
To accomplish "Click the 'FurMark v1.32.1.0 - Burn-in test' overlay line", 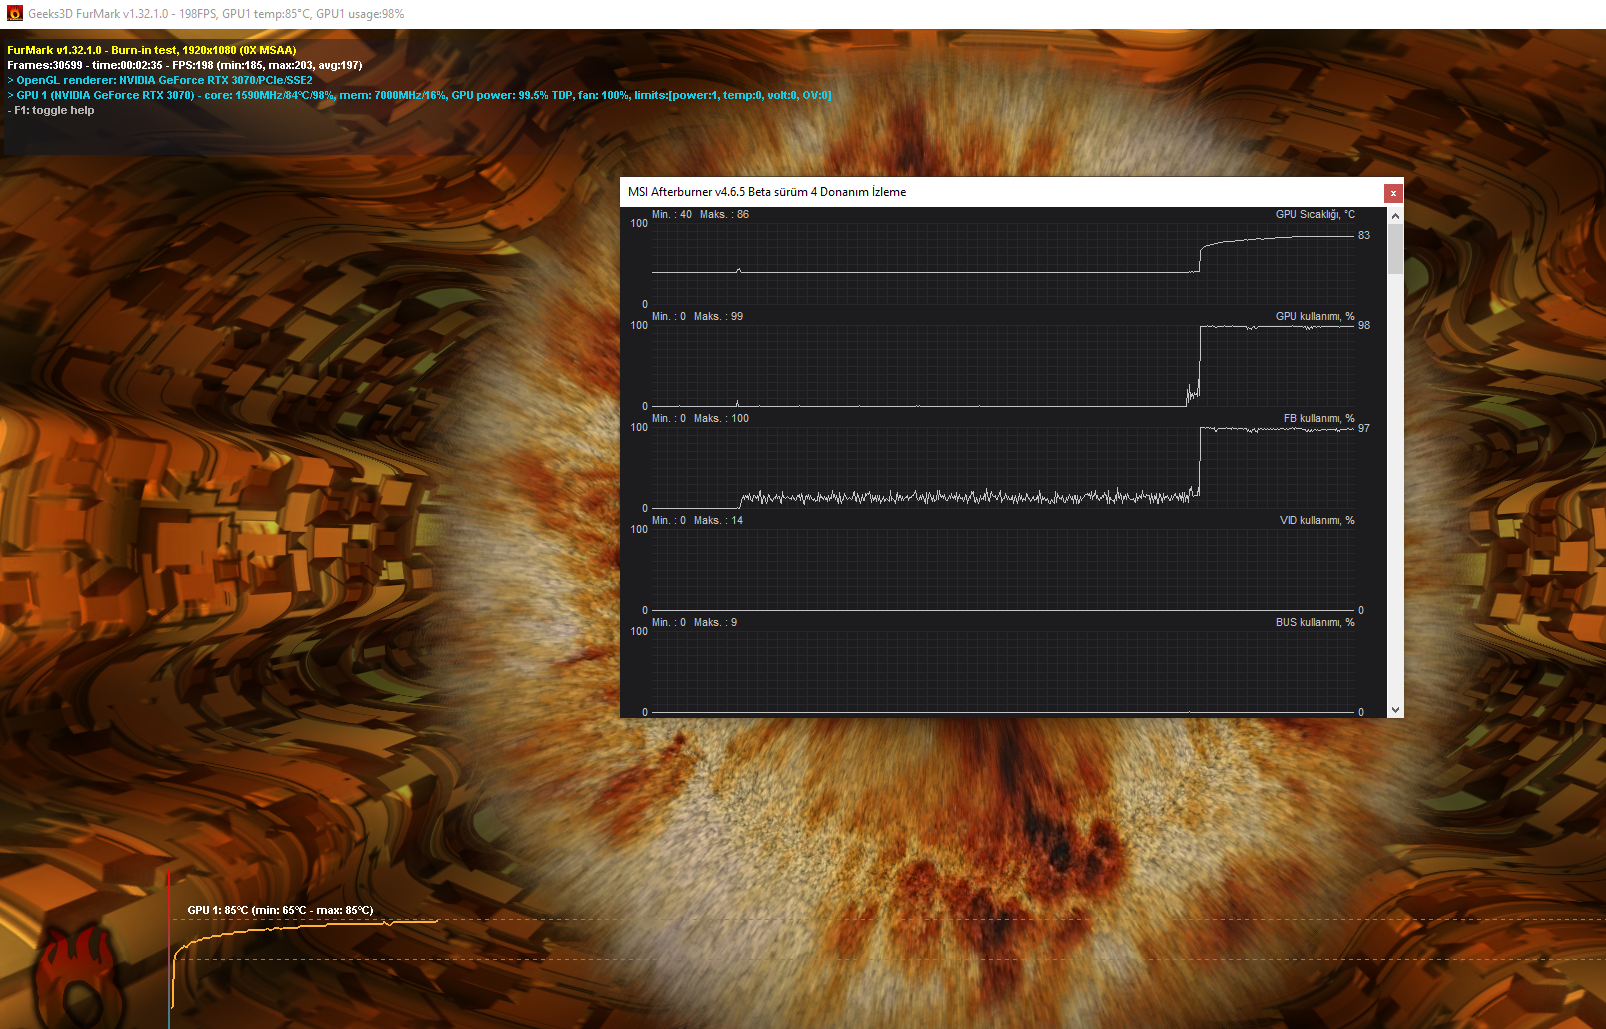I will (x=152, y=50).
